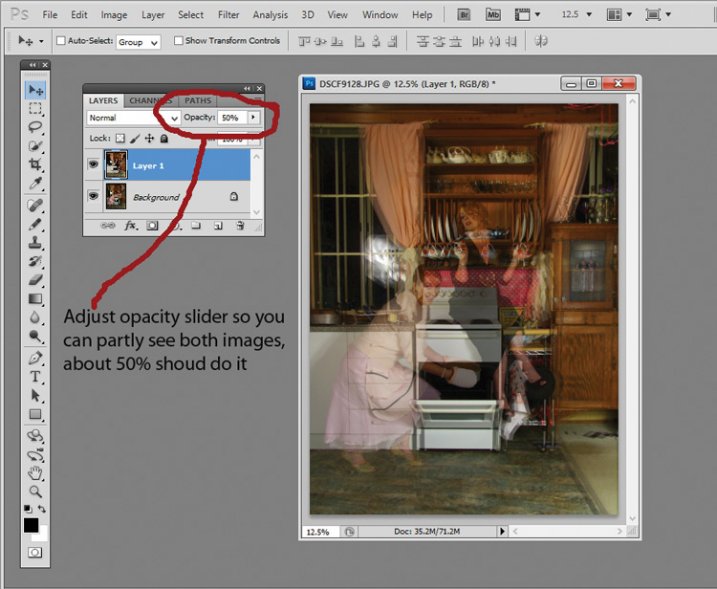Enable the Auto-Select checkbox

coord(61,41)
